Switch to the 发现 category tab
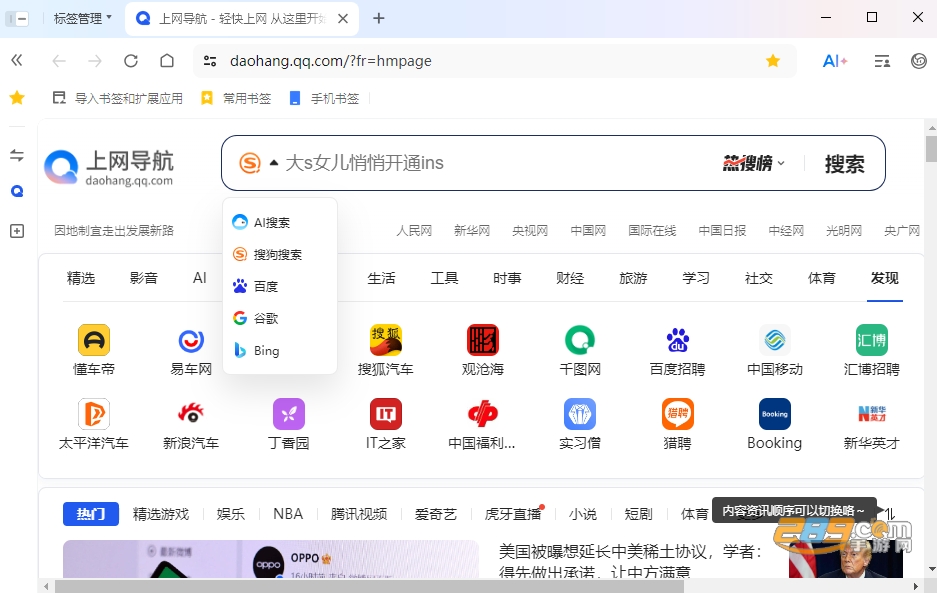 (x=884, y=278)
